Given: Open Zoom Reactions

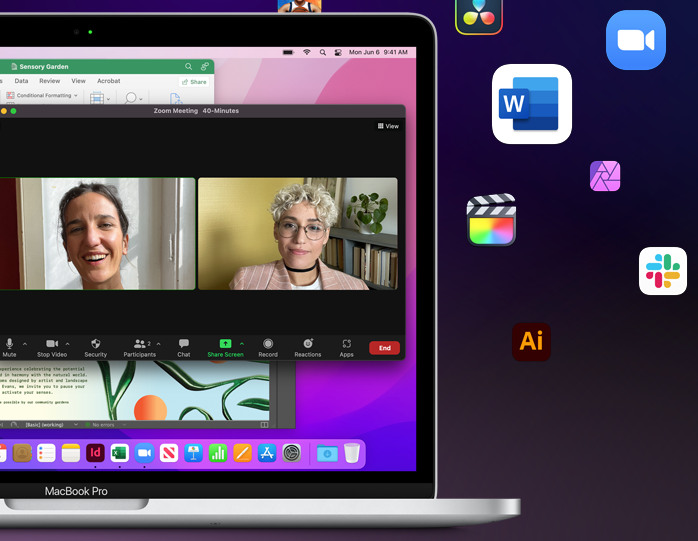Looking at the screenshot, I should (x=308, y=348).
